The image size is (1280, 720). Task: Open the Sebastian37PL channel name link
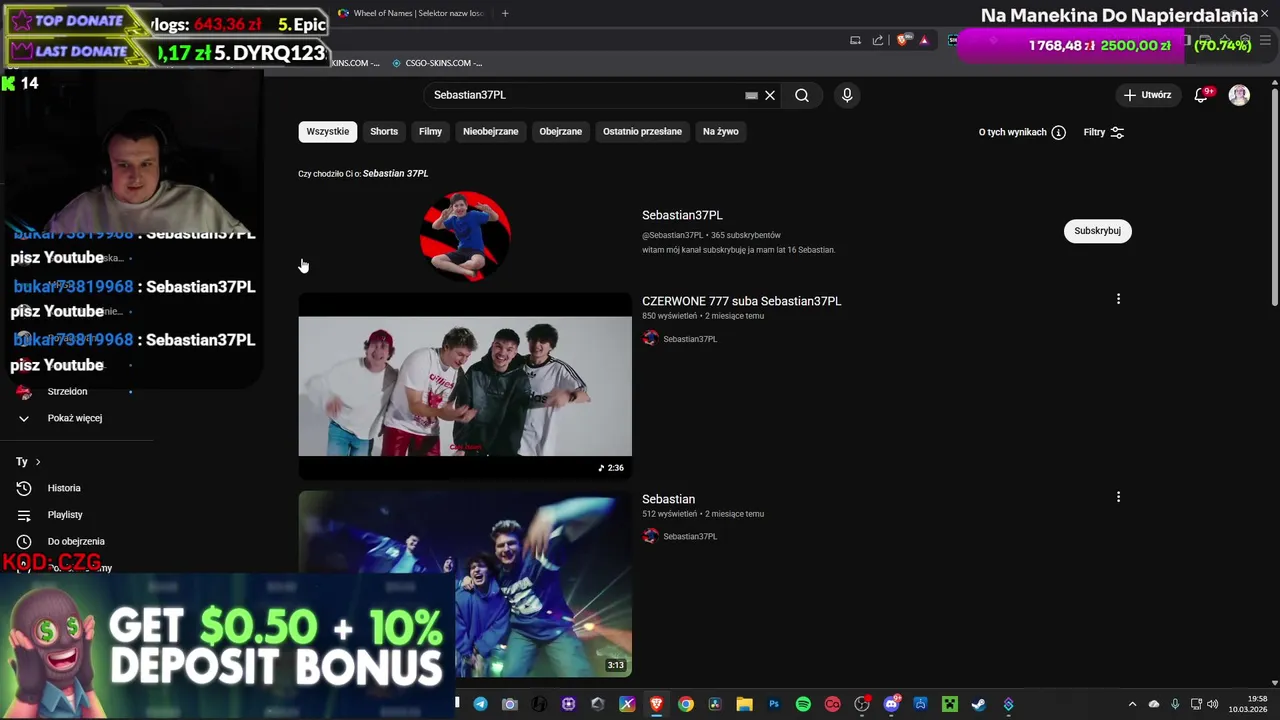click(682, 215)
